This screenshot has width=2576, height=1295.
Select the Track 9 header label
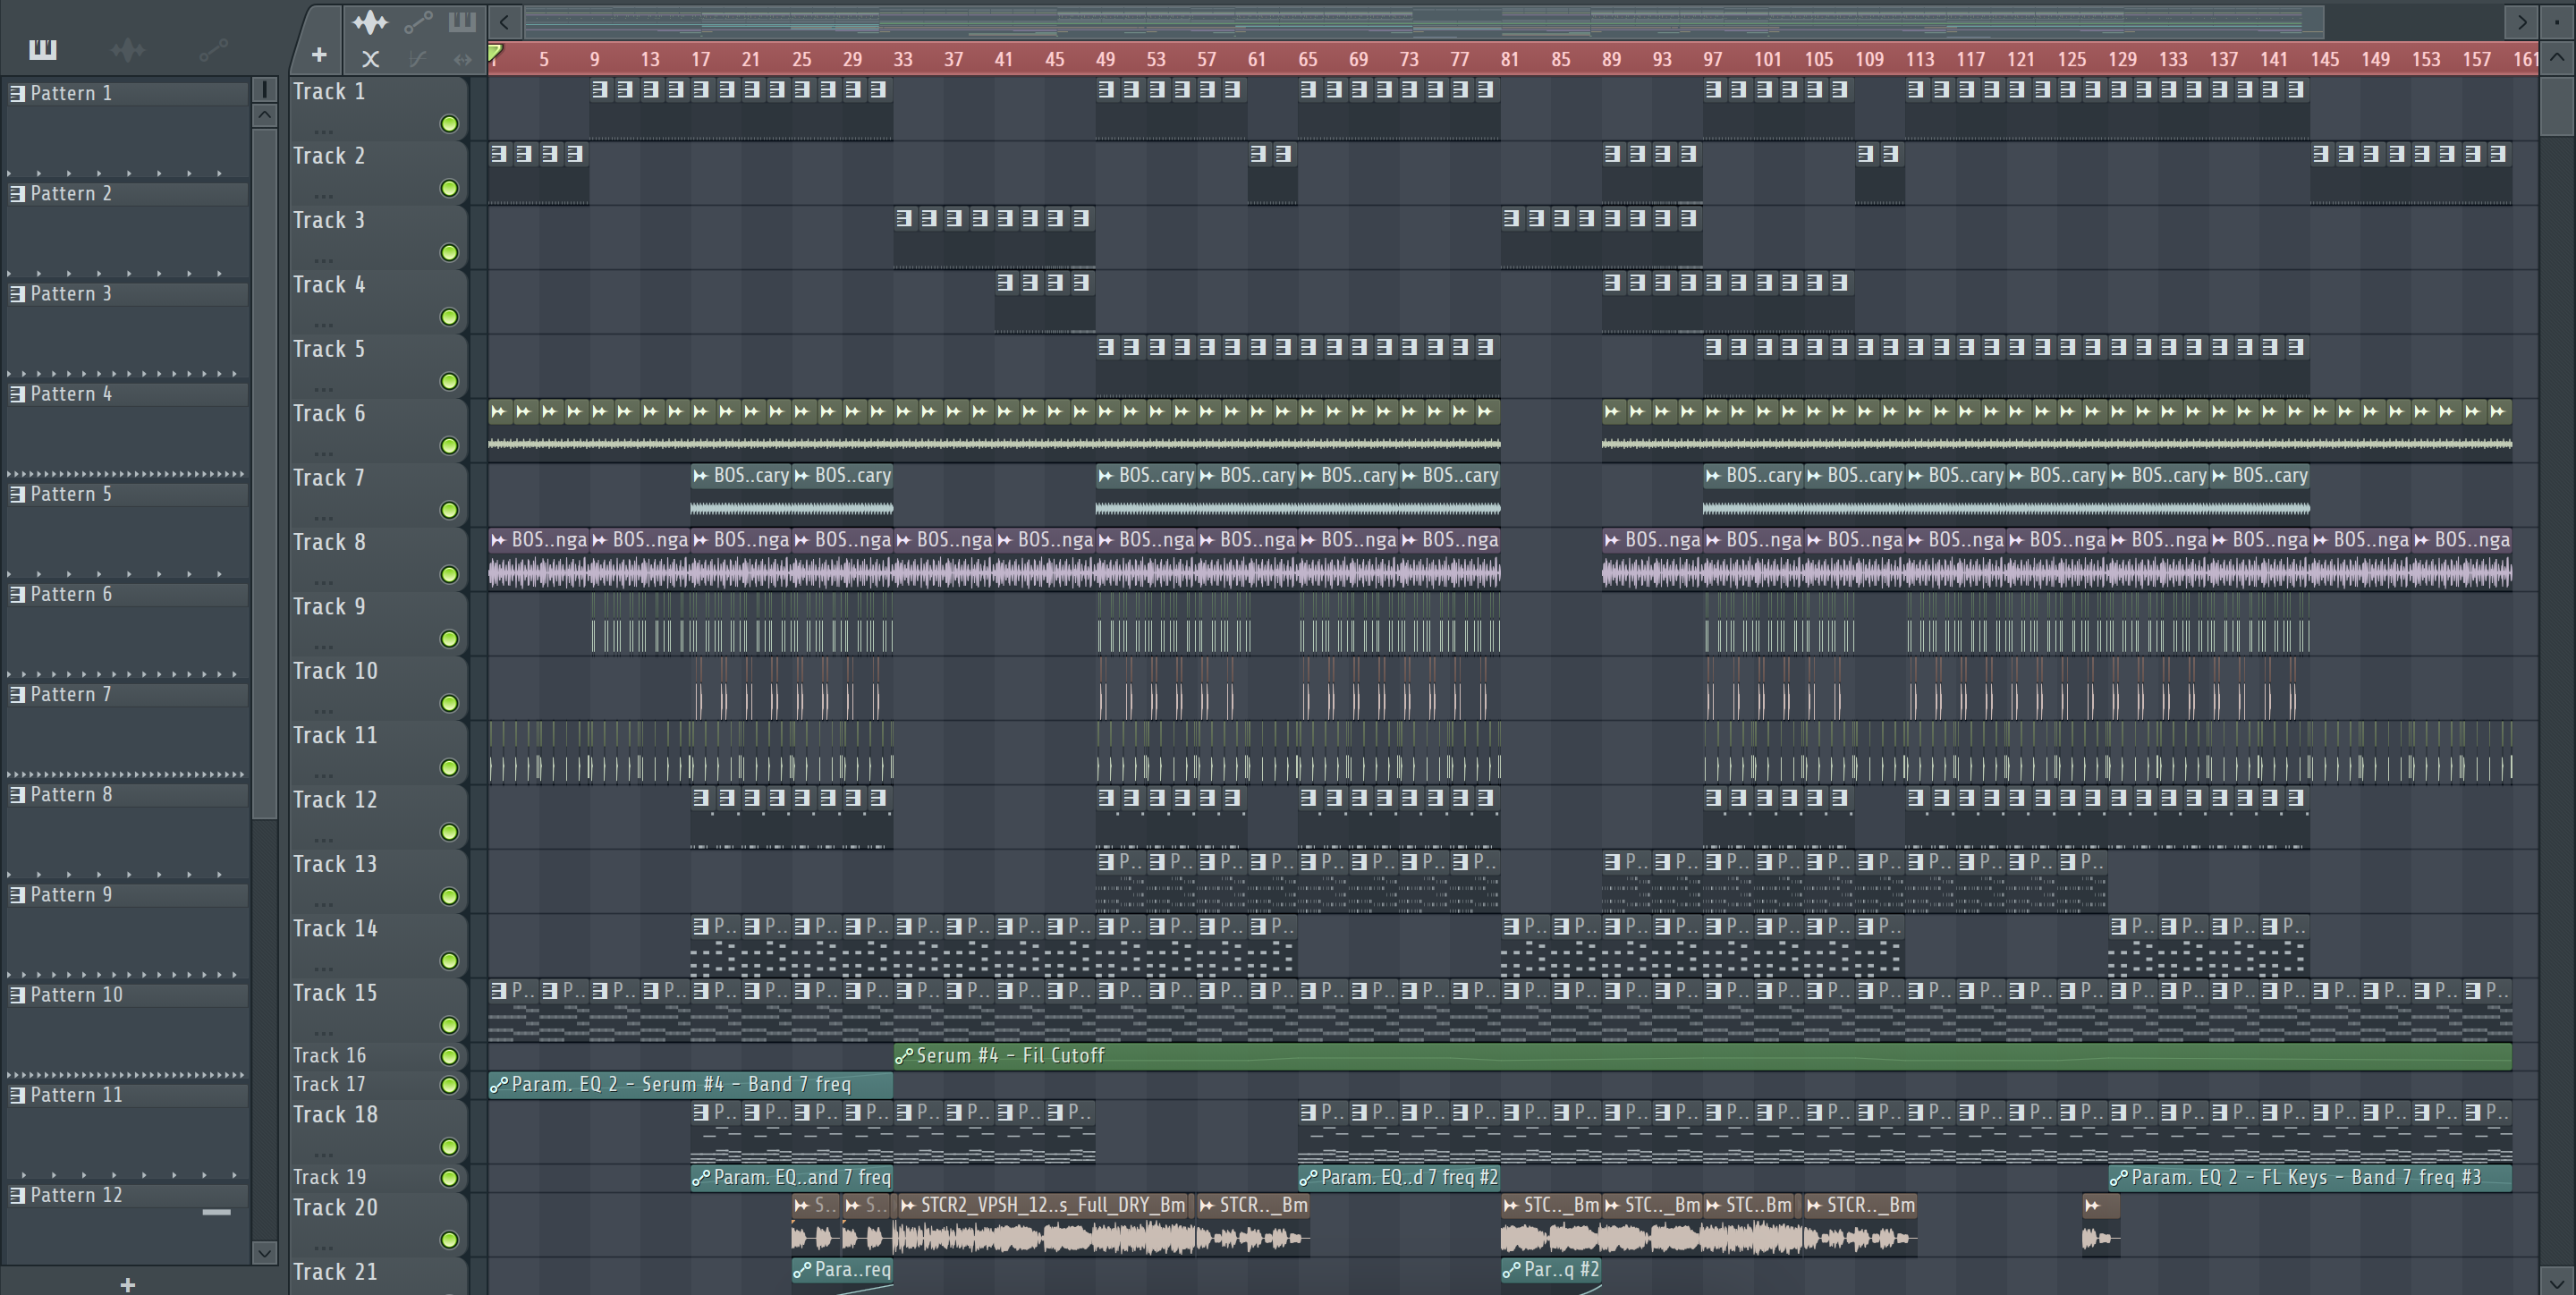[x=329, y=607]
